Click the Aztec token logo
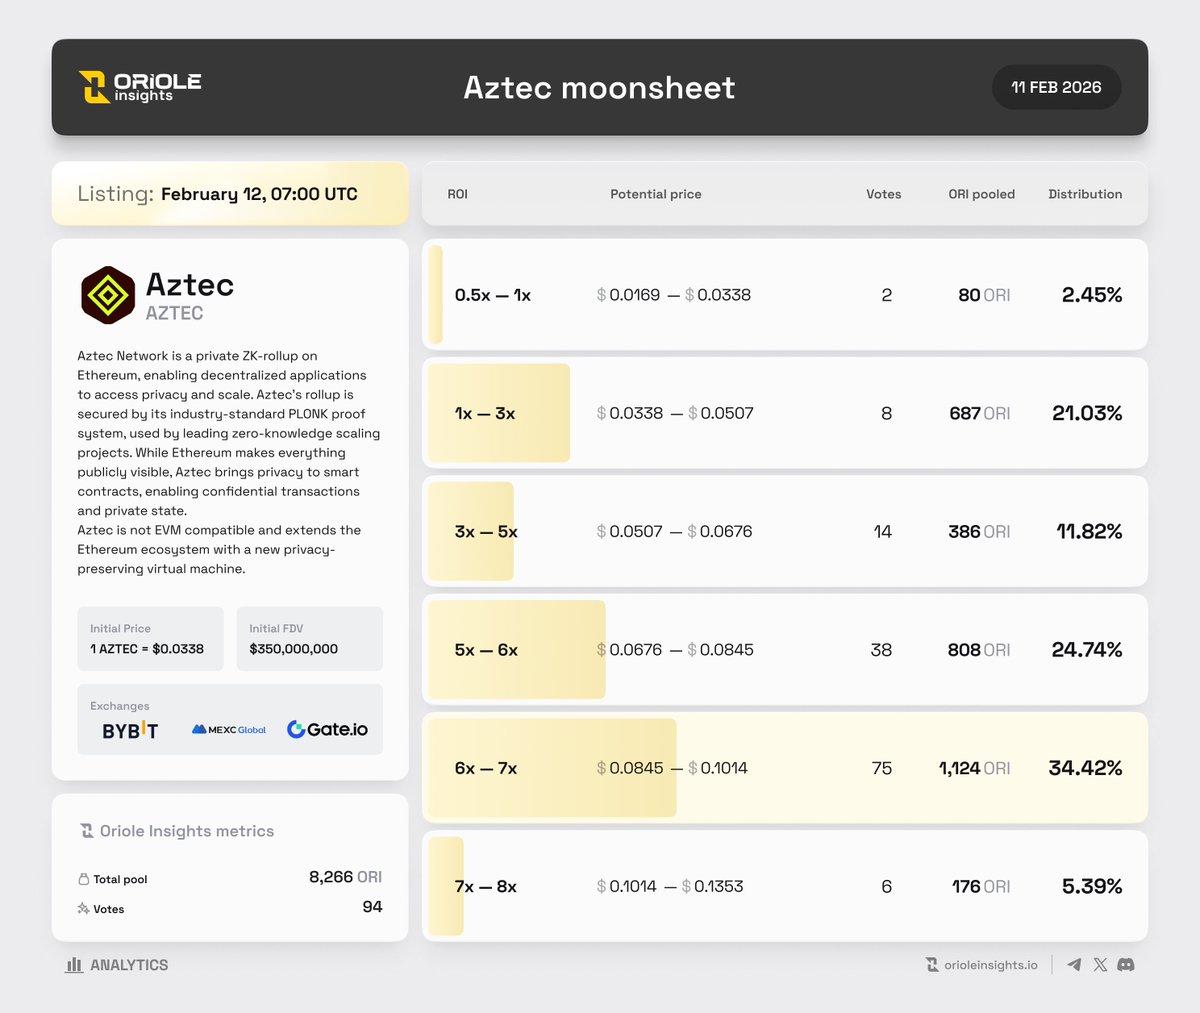Image resolution: width=1200 pixels, height=1013 pixels. (108, 295)
